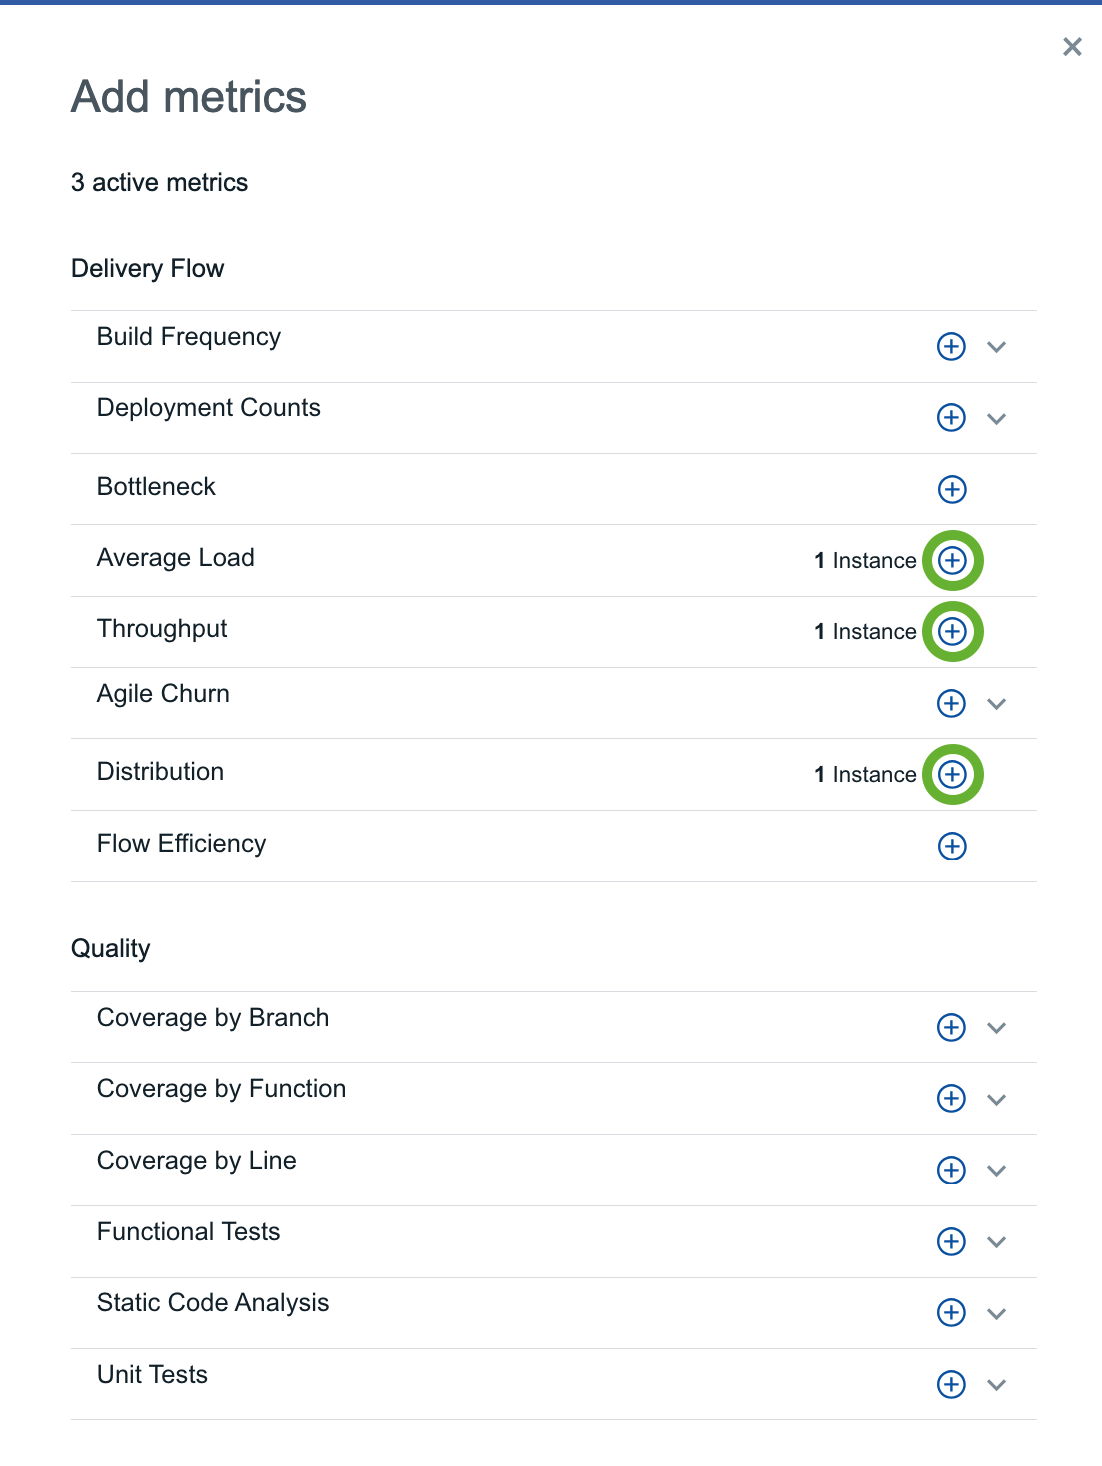Add the Unit Tests metric
This screenshot has width=1102, height=1466.
(951, 1384)
